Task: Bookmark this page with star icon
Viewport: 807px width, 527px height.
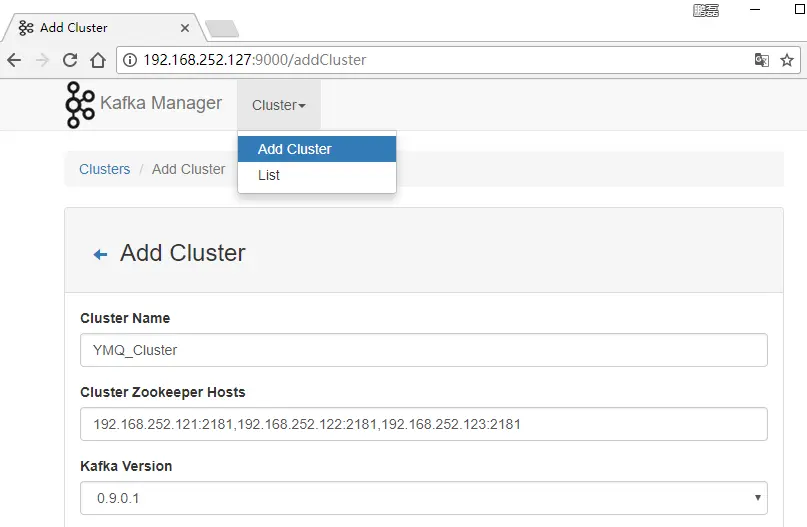Action: tap(787, 60)
